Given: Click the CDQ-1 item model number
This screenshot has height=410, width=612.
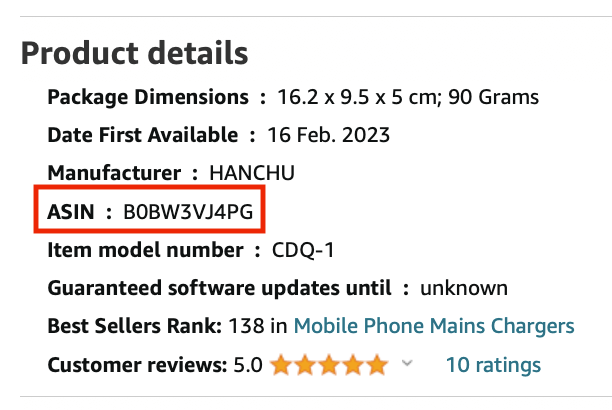Looking at the screenshot, I should 303,250.
